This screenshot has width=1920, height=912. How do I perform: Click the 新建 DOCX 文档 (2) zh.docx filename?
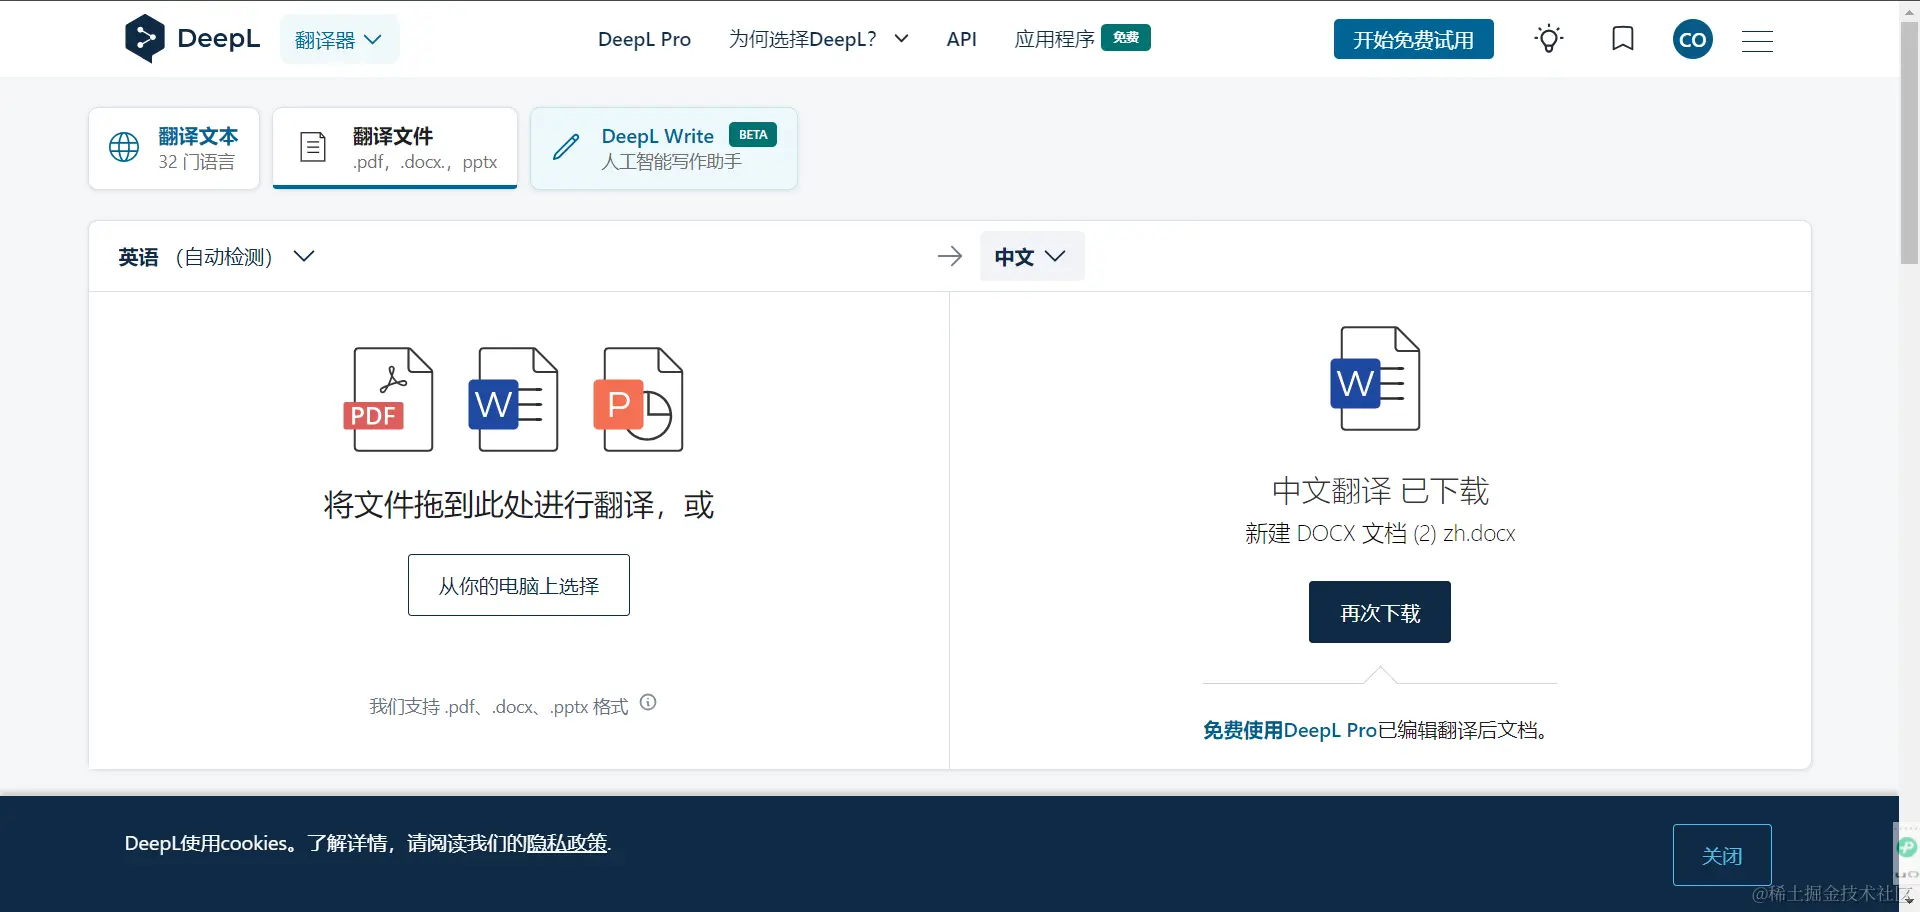(1380, 533)
